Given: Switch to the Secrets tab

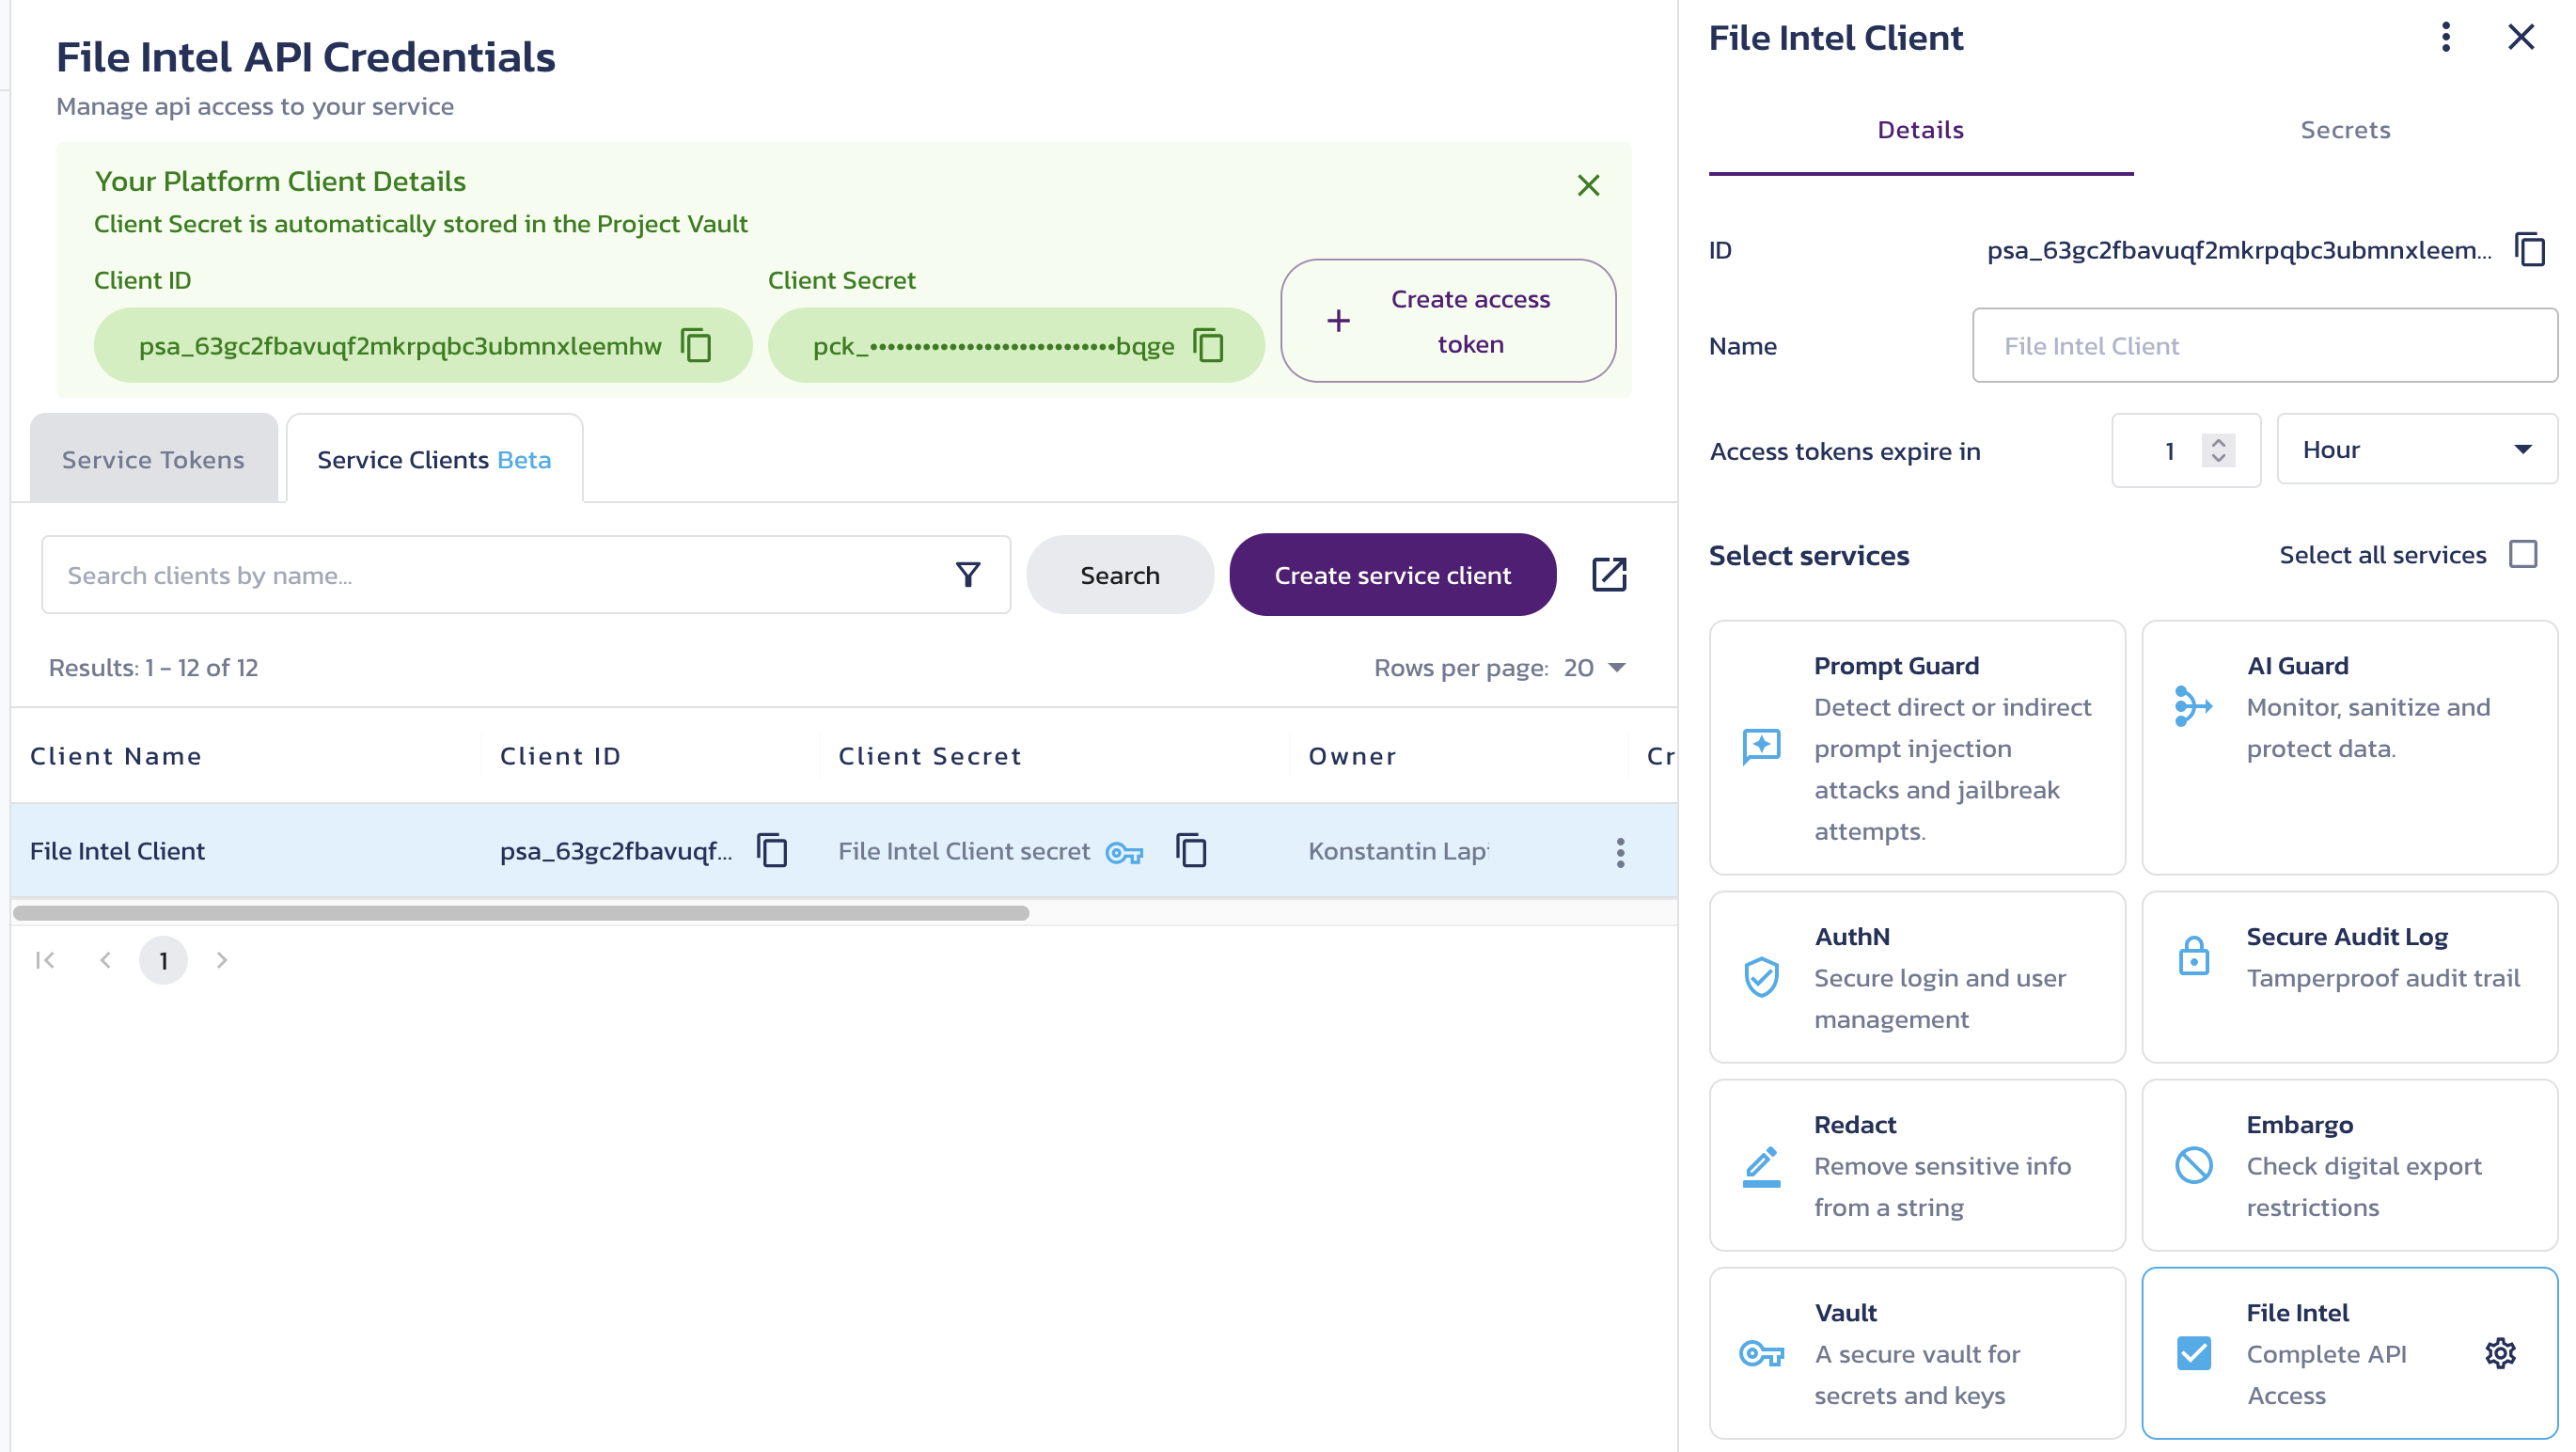Looking at the screenshot, I should 2345,130.
